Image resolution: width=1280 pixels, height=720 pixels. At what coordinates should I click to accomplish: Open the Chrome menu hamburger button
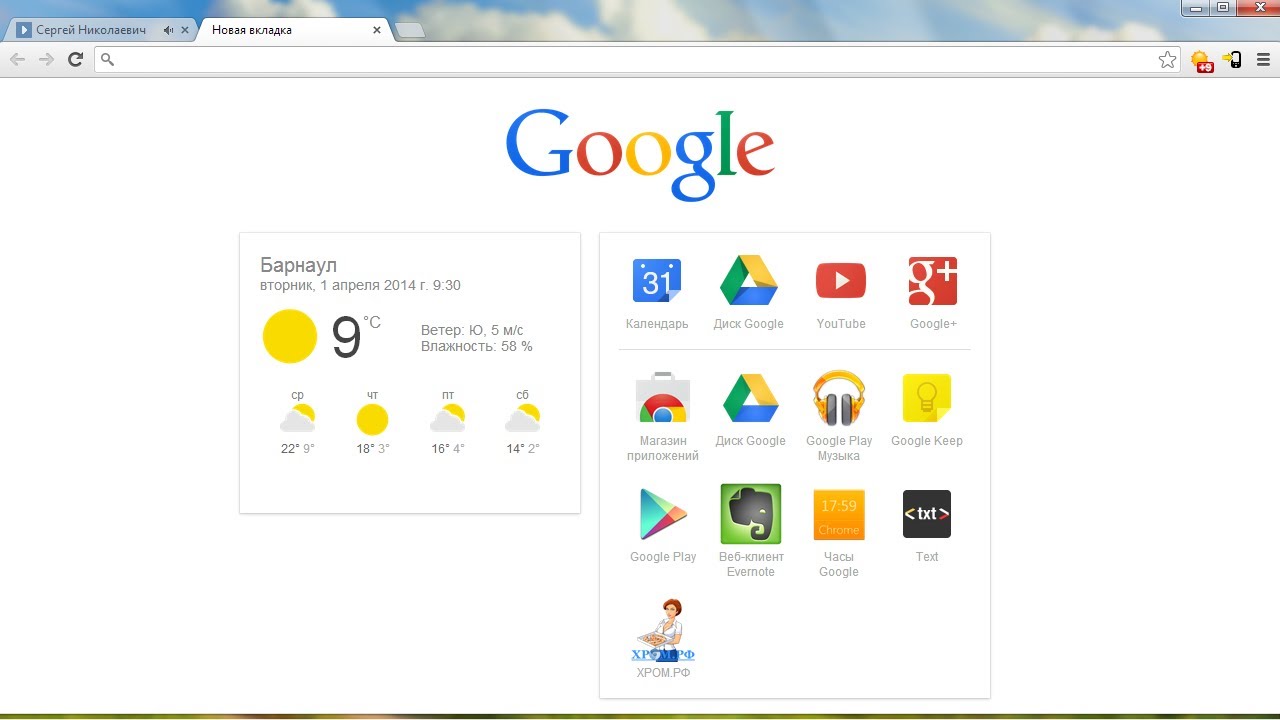coord(1263,60)
